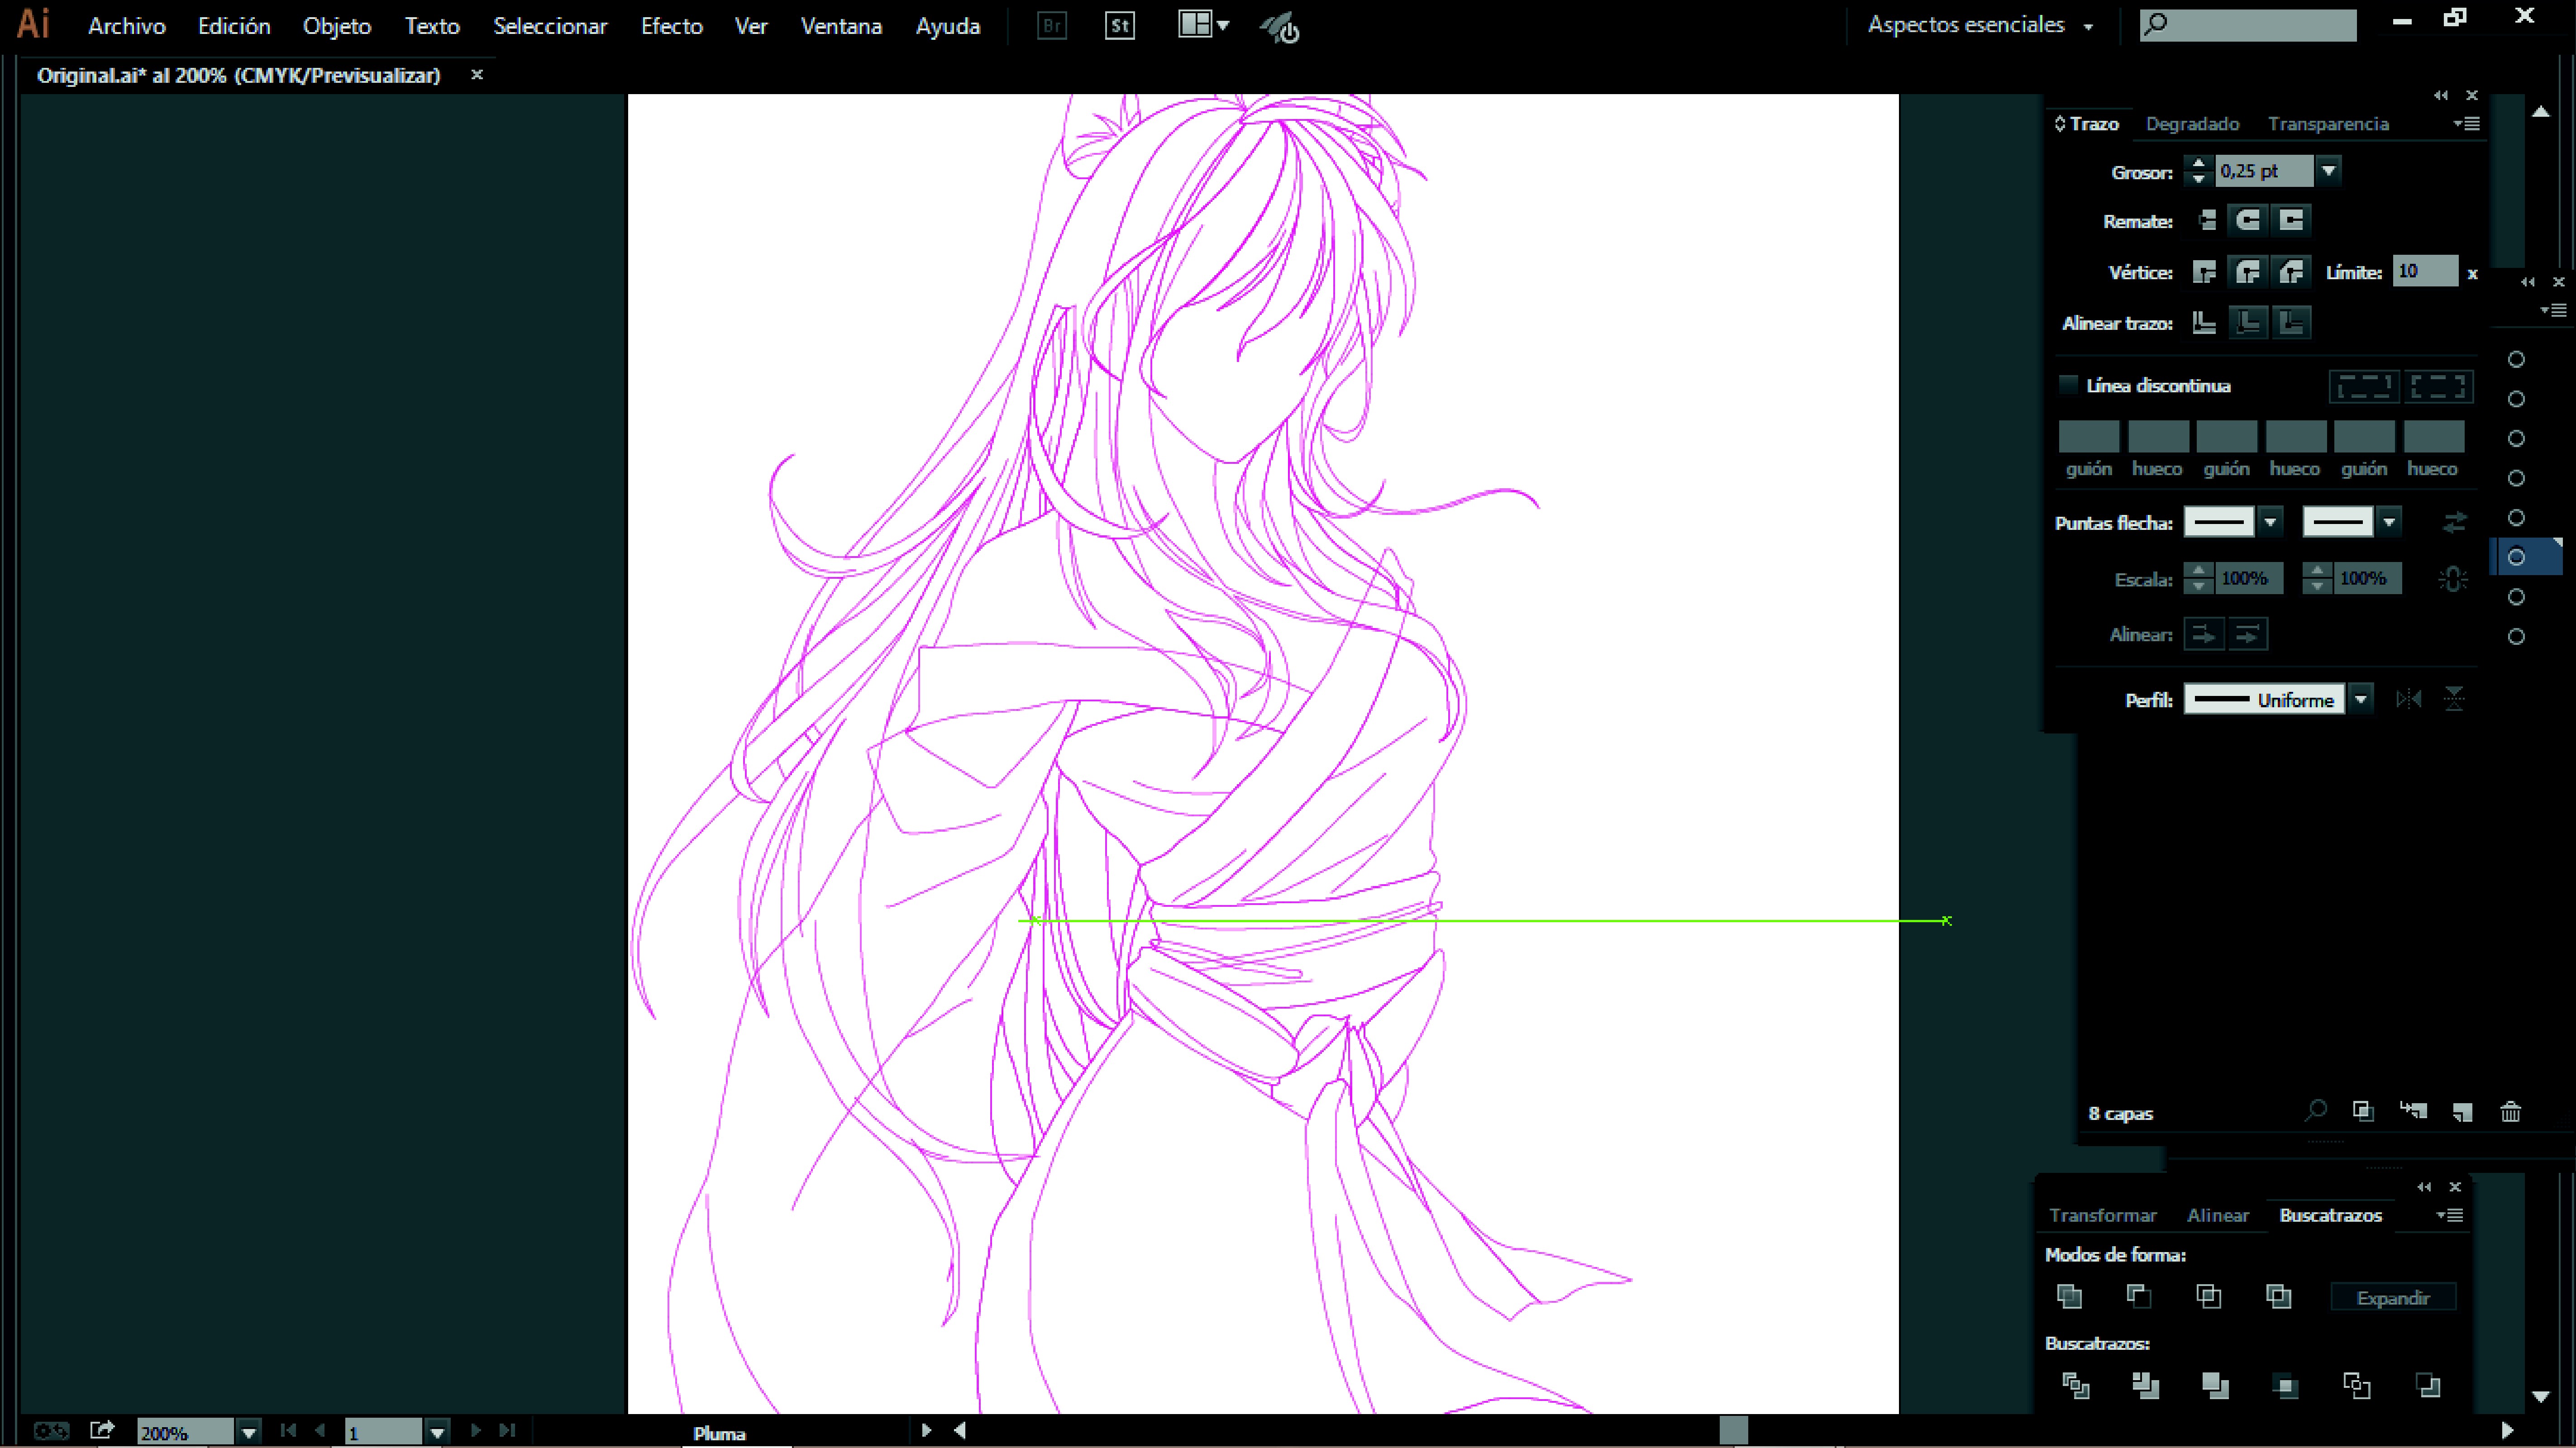Select the projecting cap Remate option
The width and height of the screenshot is (2576, 1448).
point(2291,220)
